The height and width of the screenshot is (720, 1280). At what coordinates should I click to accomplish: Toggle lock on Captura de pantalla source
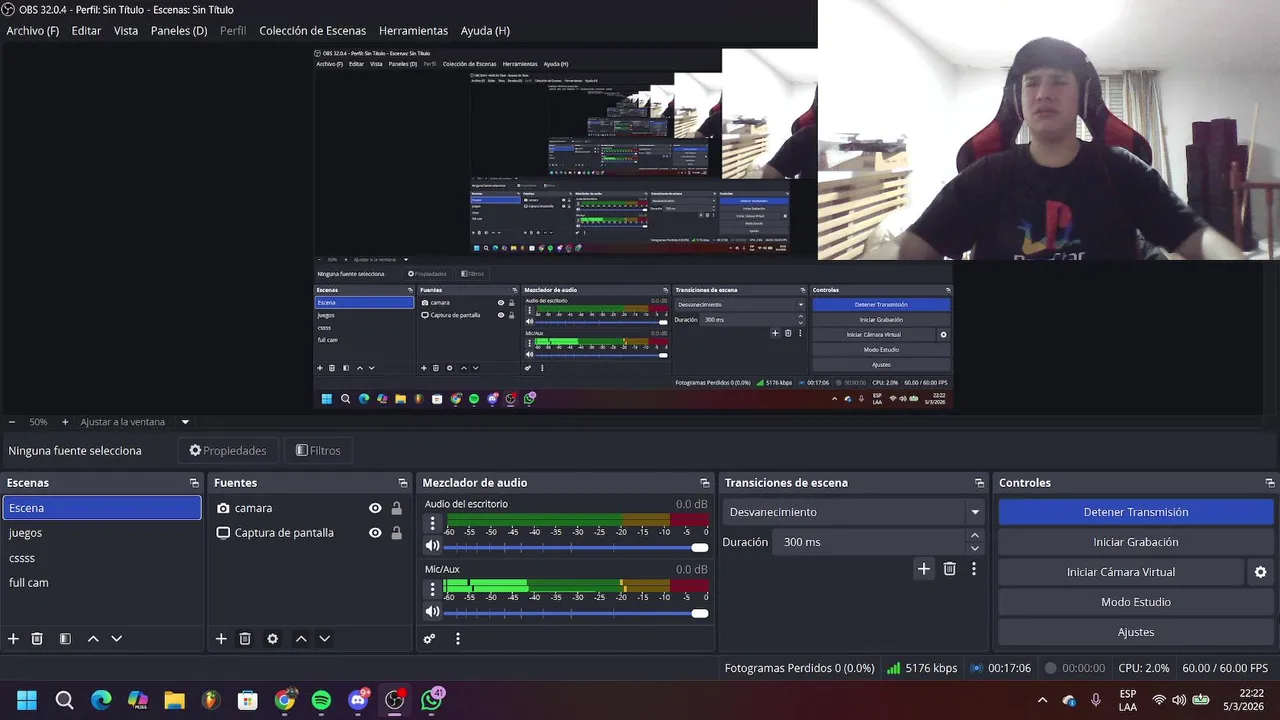pos(397,533)
